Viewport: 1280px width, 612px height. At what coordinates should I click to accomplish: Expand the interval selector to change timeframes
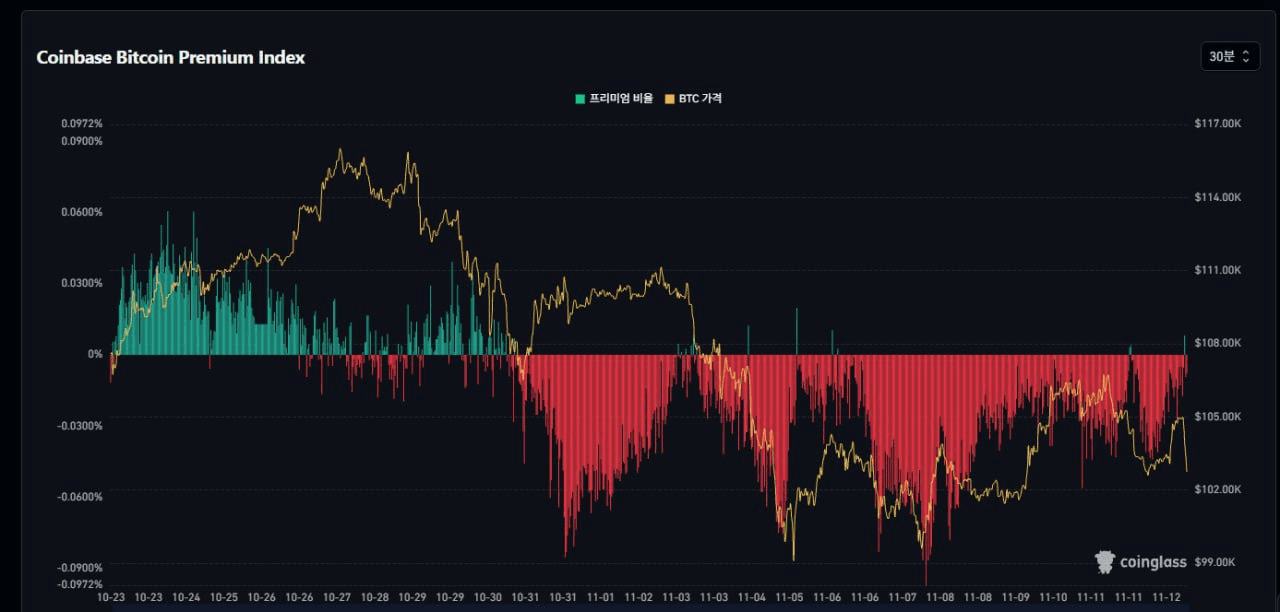(1229, 57)
